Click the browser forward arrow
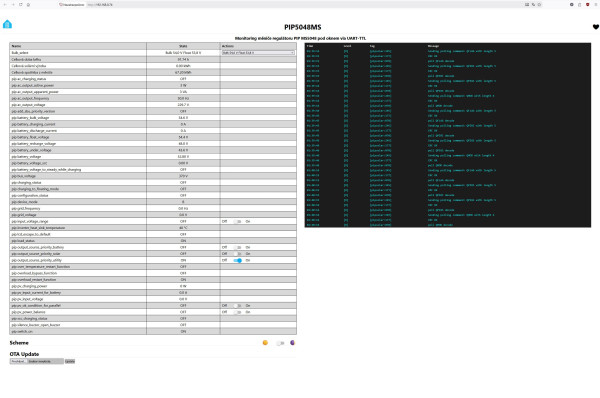 point(13,5)
